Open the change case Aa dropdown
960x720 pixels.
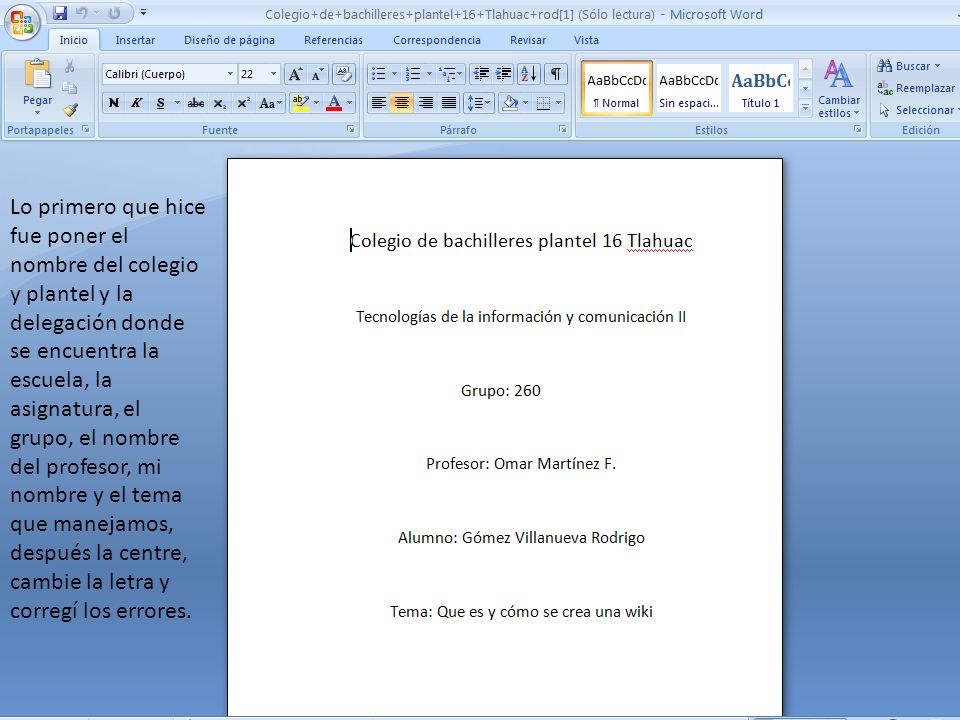[270, 103]
